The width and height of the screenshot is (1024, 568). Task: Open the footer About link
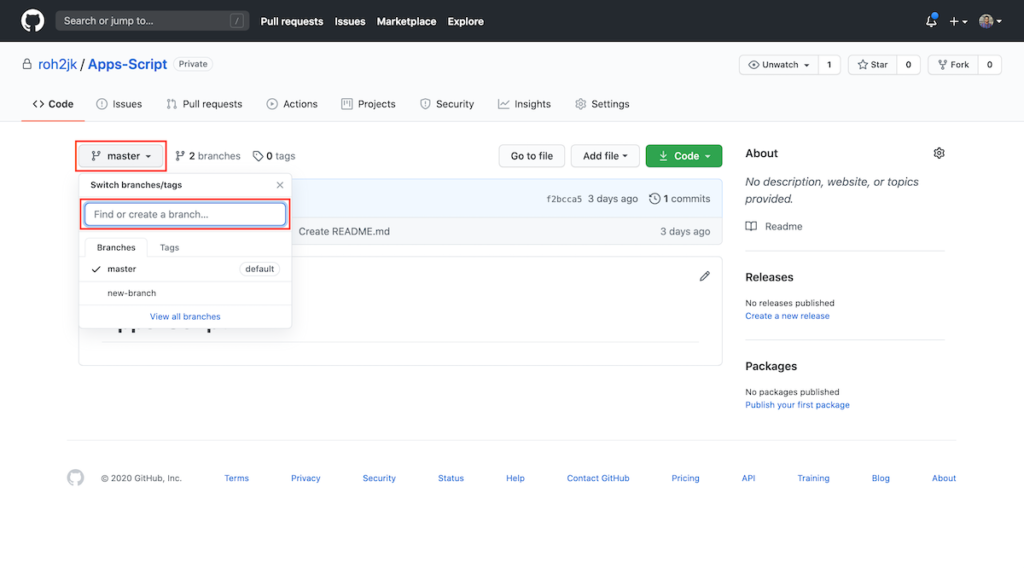coord(944,478)
